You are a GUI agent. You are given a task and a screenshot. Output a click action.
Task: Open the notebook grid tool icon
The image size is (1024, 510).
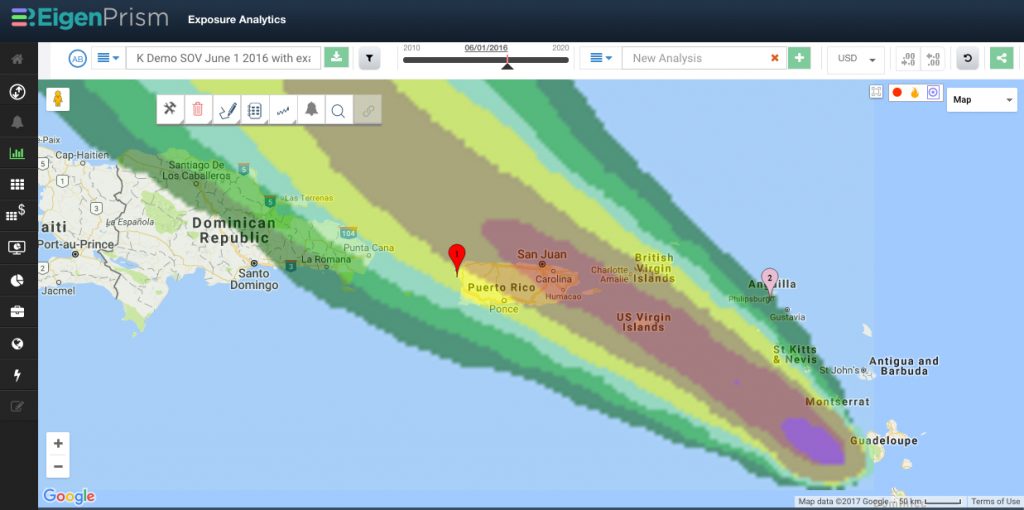pyautogui.click(x=255, y=110)
